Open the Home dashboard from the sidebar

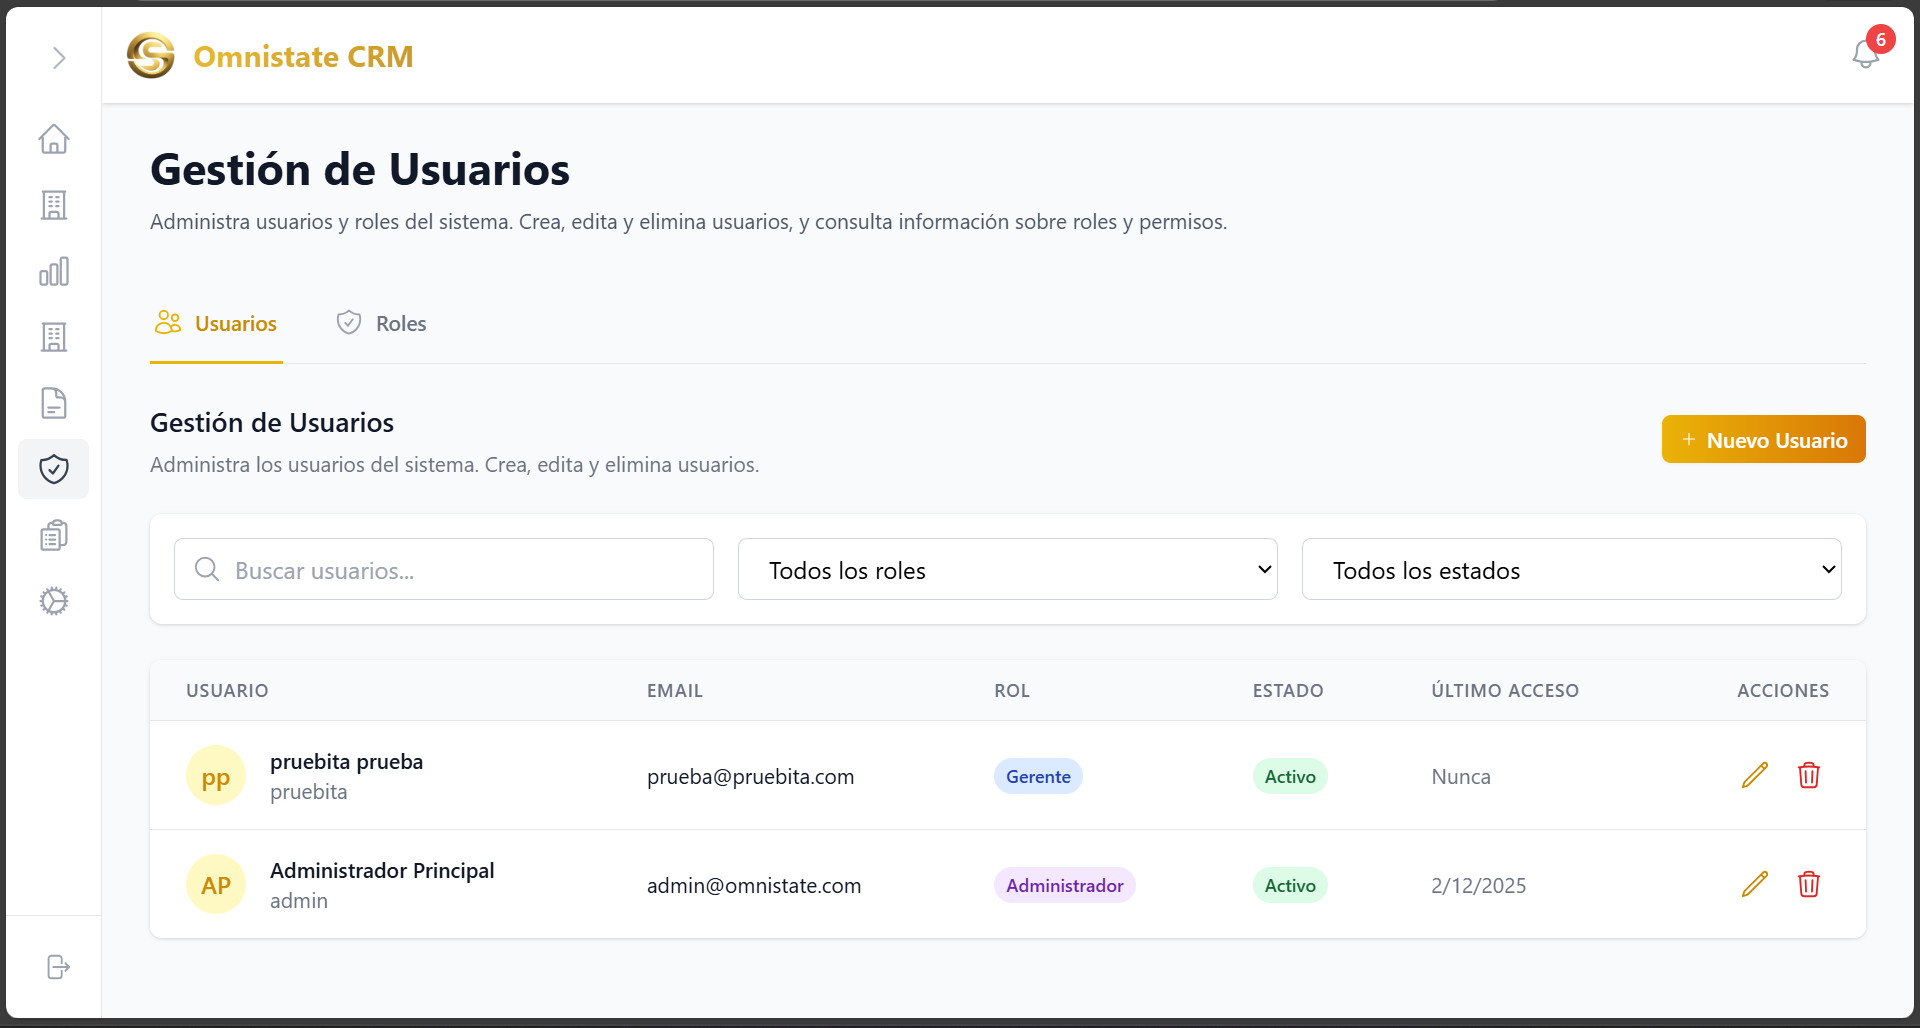point(54,139)
